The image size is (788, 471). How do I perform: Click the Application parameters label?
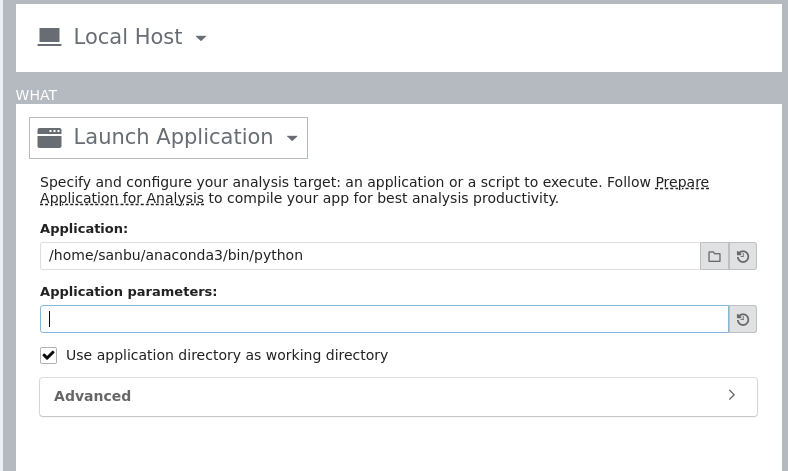click(x=129, y=292)
